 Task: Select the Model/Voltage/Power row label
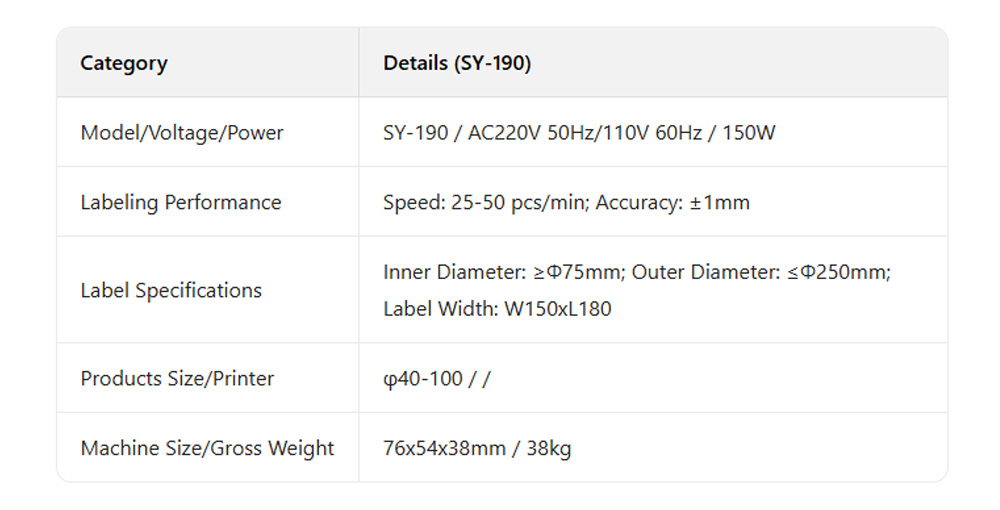tap(182, 132)
